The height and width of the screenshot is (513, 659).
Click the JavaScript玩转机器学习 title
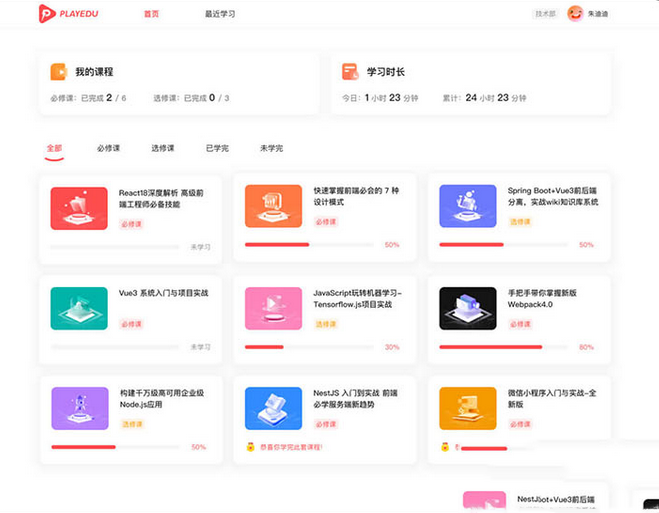(357, 299)
